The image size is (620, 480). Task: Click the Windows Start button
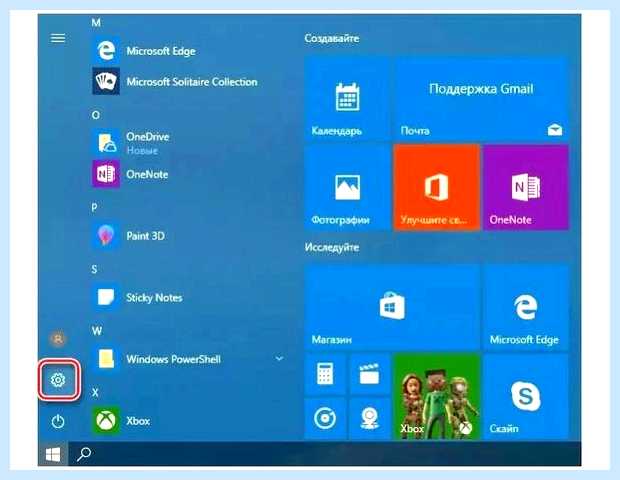click(53, 454)
